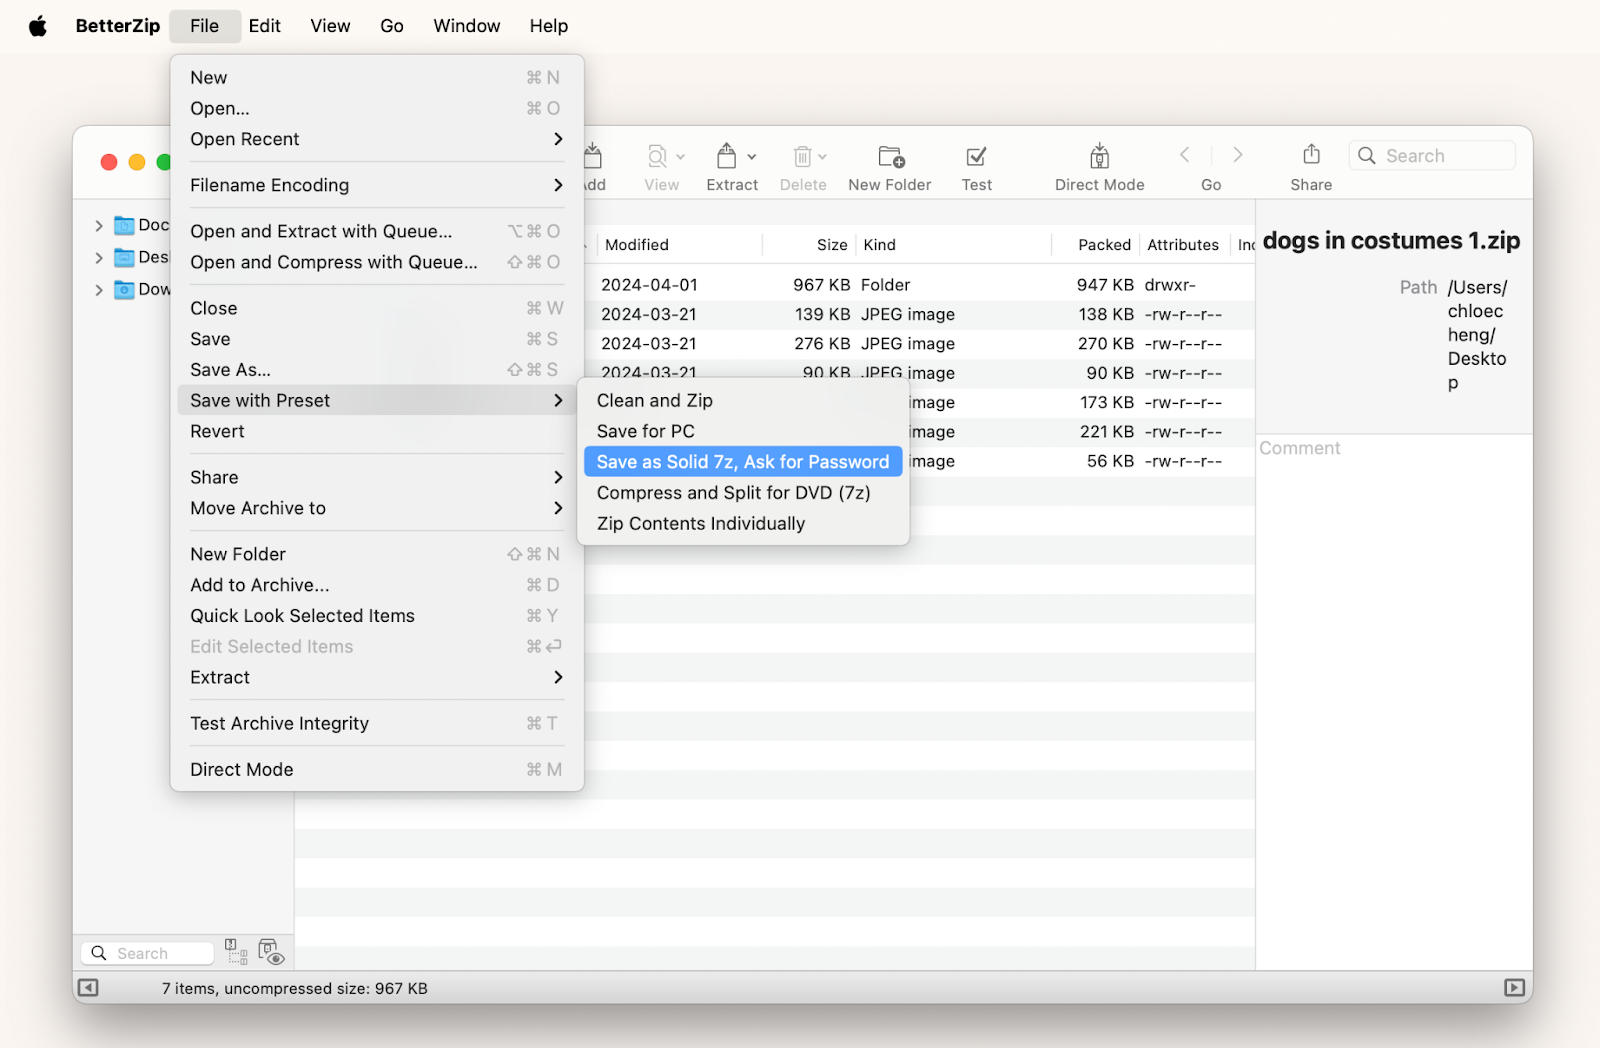Choose New from the File menu
The width and height of the screenshot is (1600, 1048).
(377, 77)
